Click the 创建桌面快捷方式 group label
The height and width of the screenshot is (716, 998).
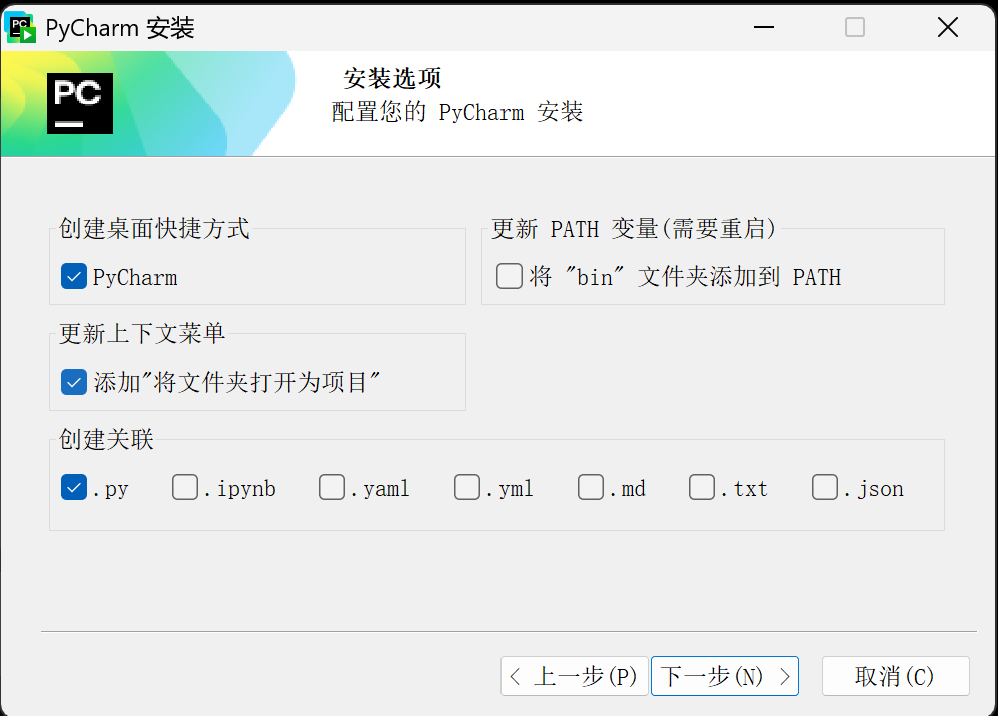[154, 228]
